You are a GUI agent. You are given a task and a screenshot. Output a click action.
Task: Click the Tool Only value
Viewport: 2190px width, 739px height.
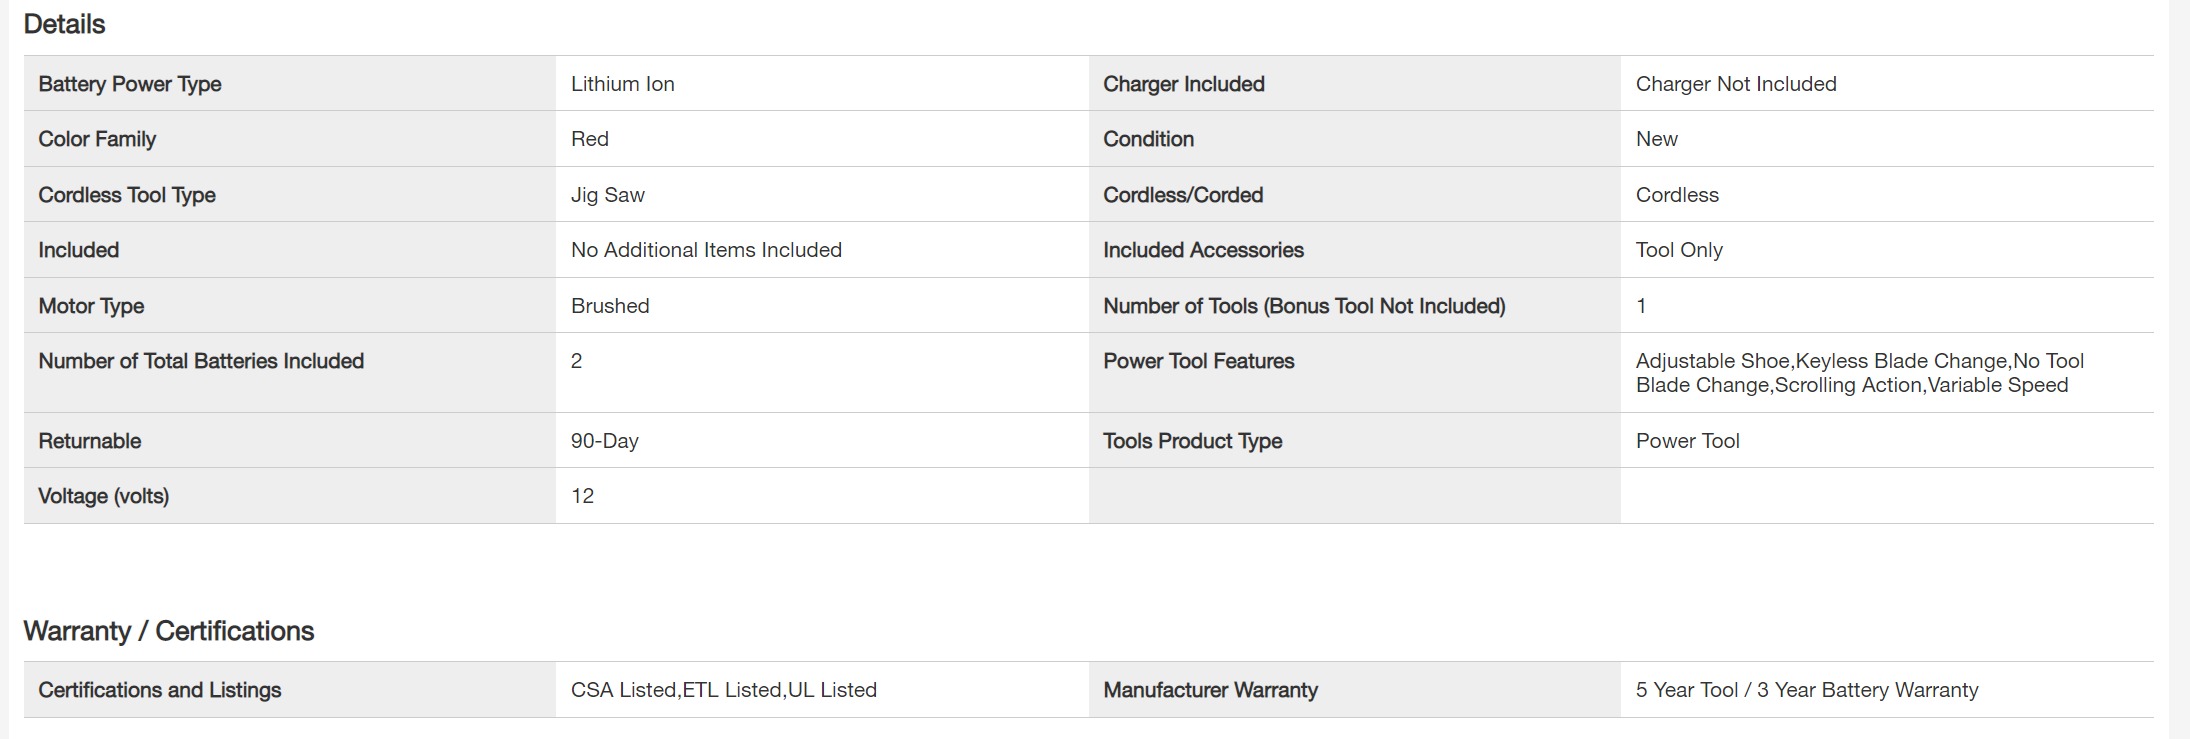coord(1678,250)
